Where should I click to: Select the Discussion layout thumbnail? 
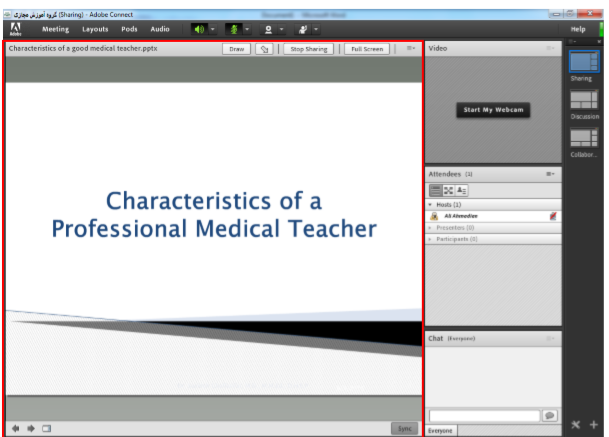coord(584,100)
